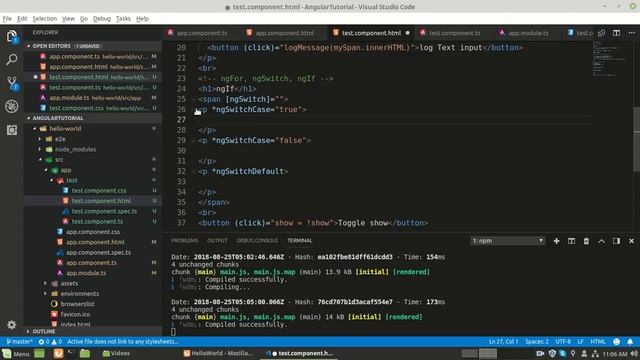Collapse the test folder in tree

51,180
